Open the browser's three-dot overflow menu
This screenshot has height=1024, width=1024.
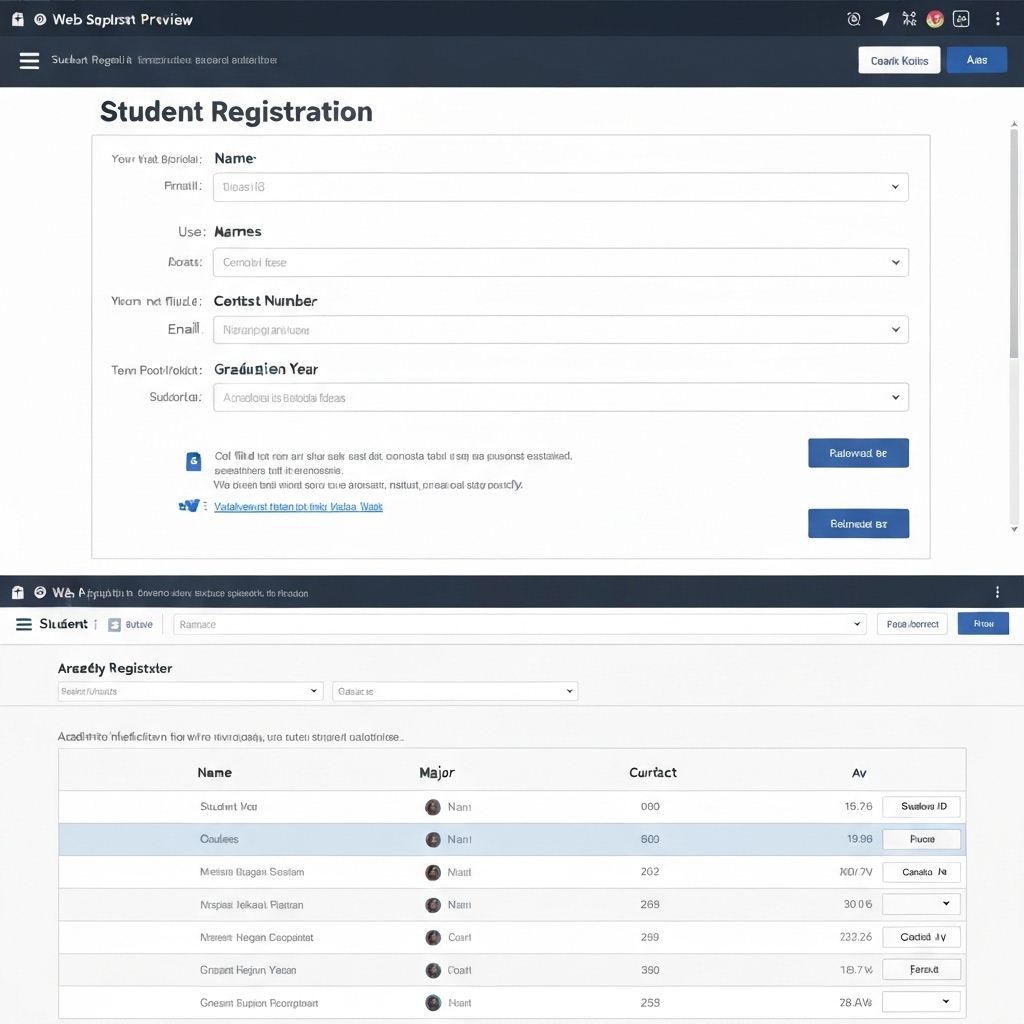[x=997, y=18]
